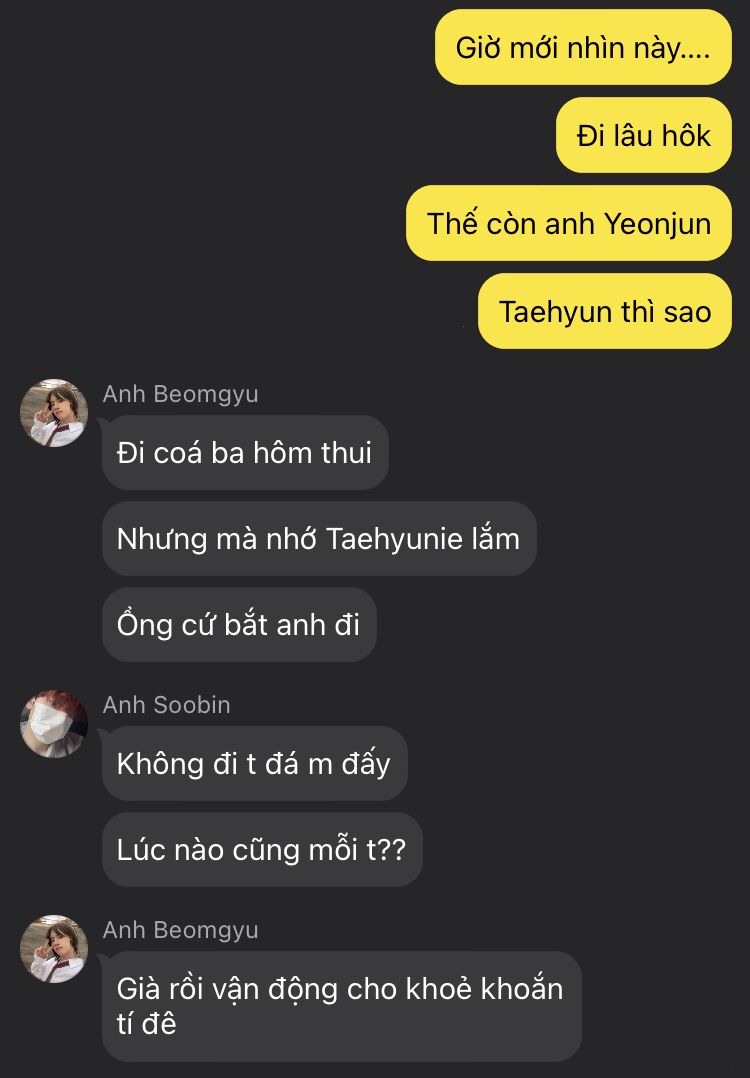This screenshot has width=750, height=1078.
Task: Select the 'Đi coá ba hôm thui' message
Action: click(245, 452)
